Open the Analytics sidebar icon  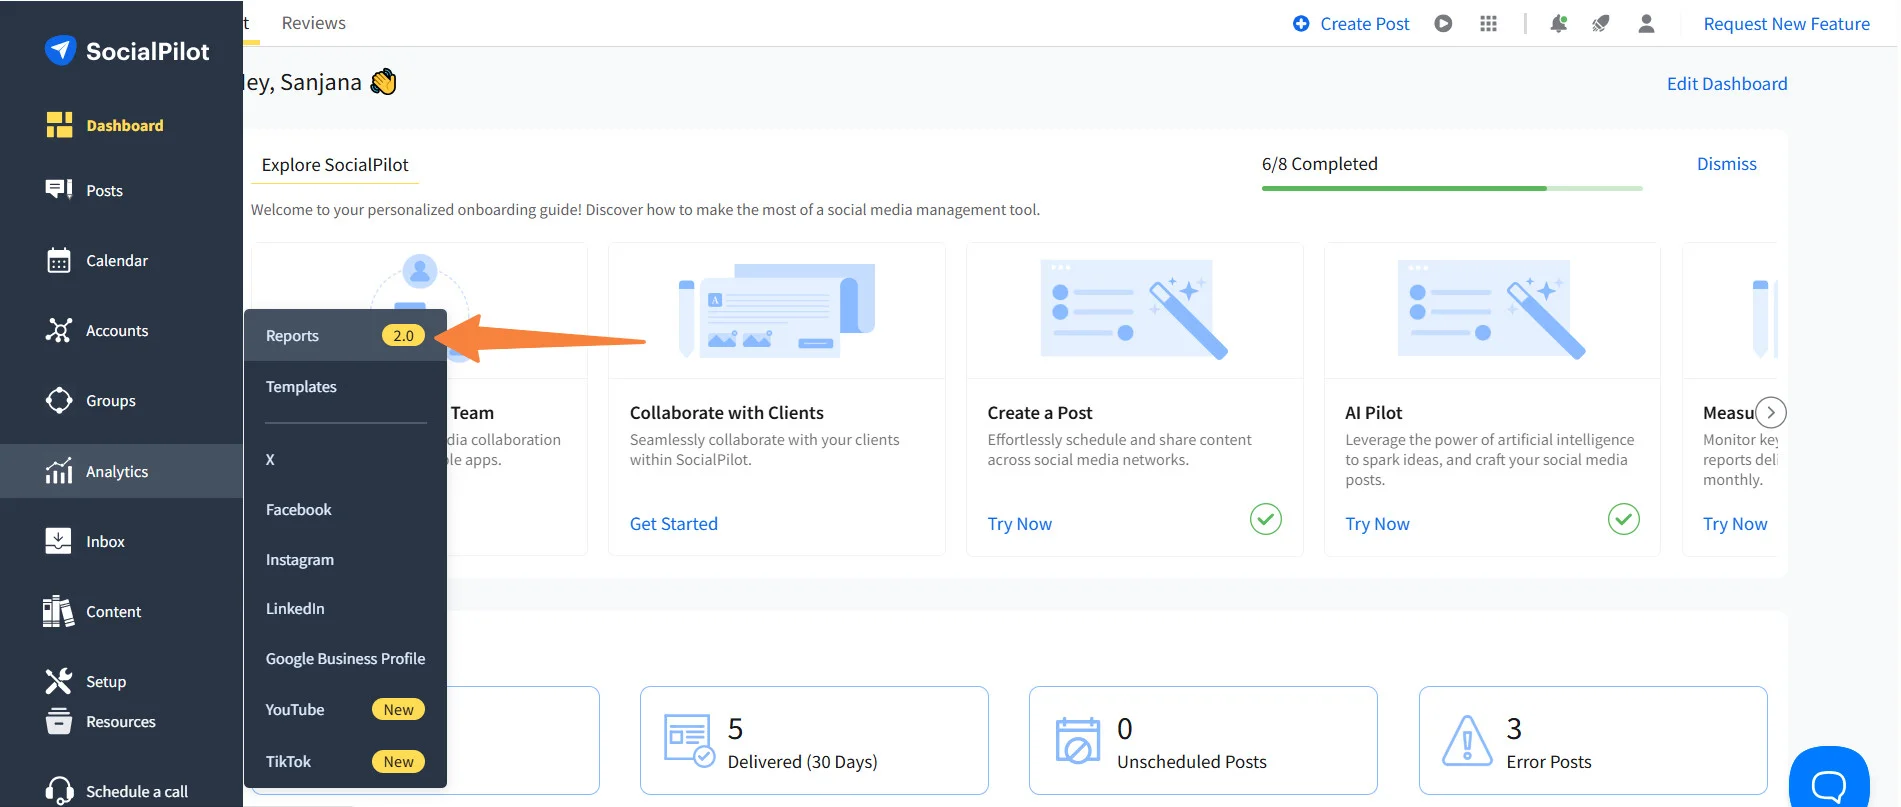pos(59,471)
